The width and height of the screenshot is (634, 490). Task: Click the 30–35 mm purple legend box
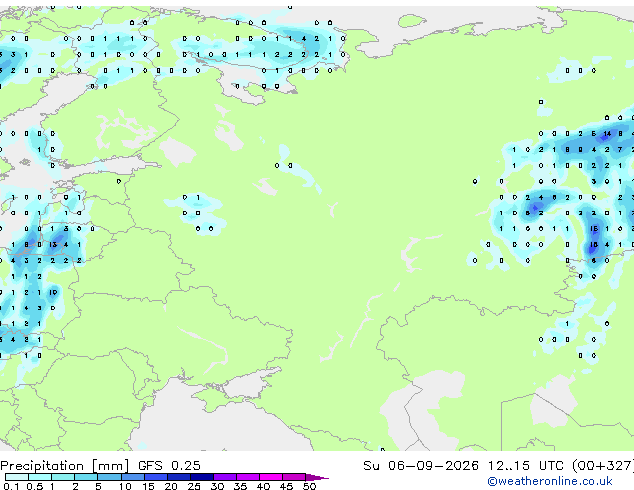click(x=225, y=477)
